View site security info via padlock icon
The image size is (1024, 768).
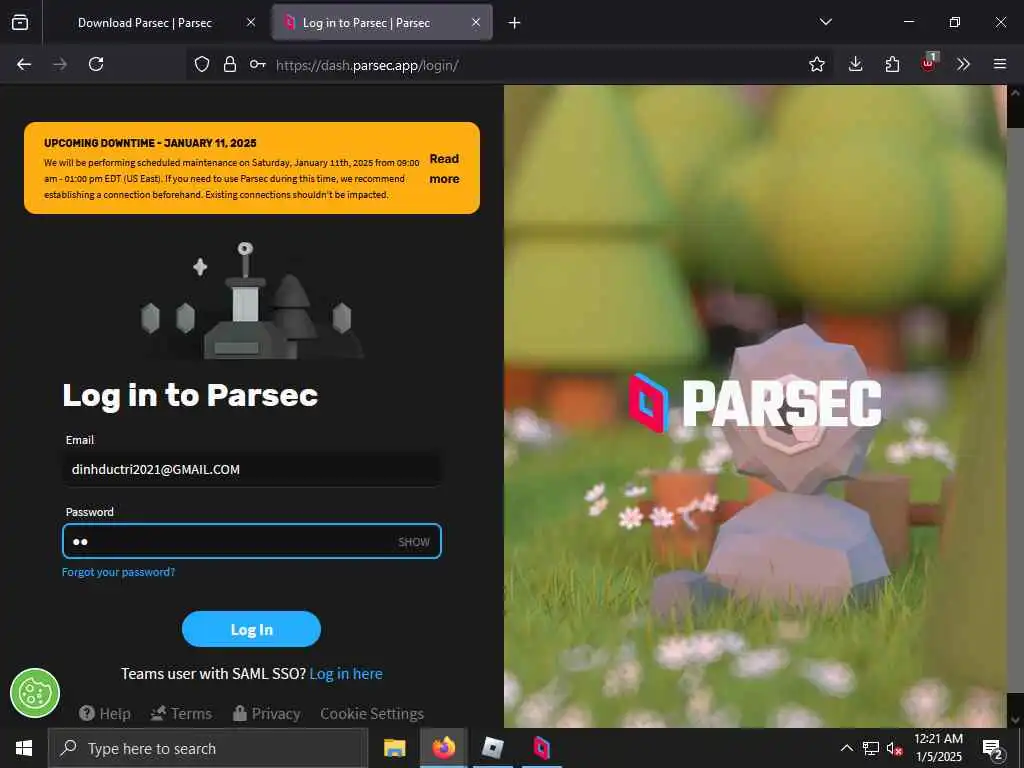click(229, 64)
